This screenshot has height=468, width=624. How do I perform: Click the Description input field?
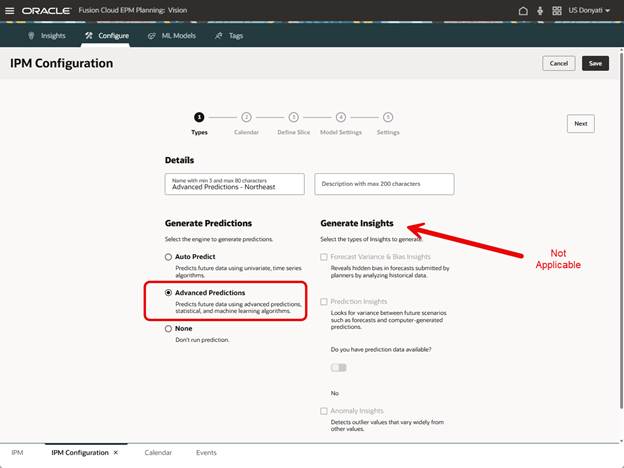[x=384, y=184]
